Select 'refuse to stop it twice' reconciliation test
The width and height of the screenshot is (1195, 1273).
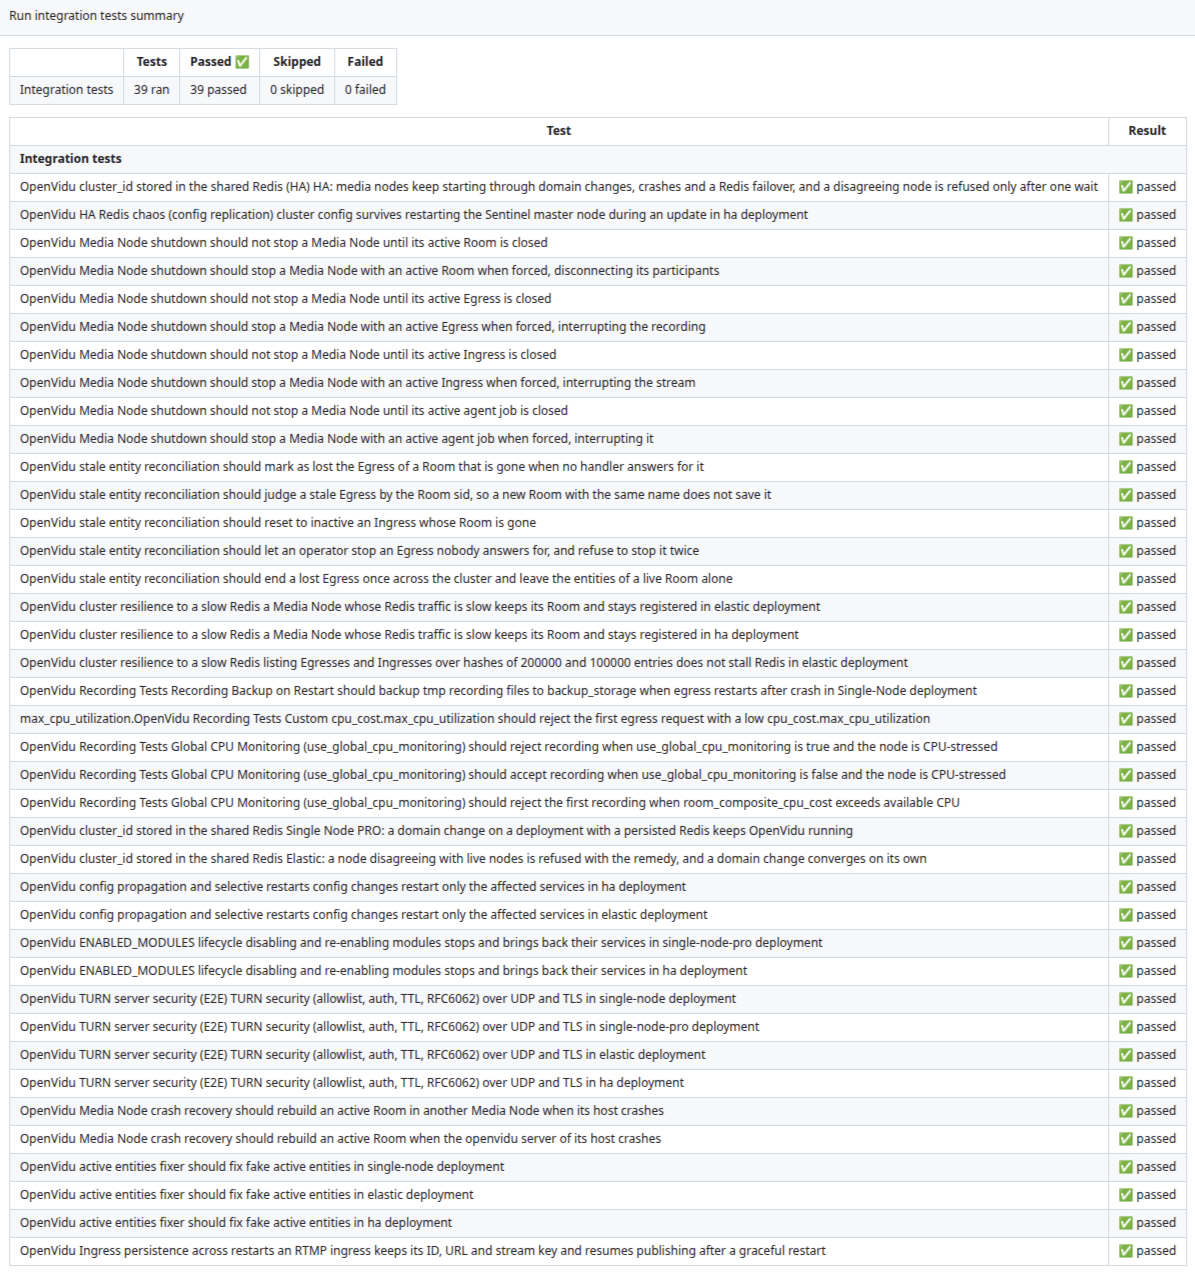coord(360,551)
